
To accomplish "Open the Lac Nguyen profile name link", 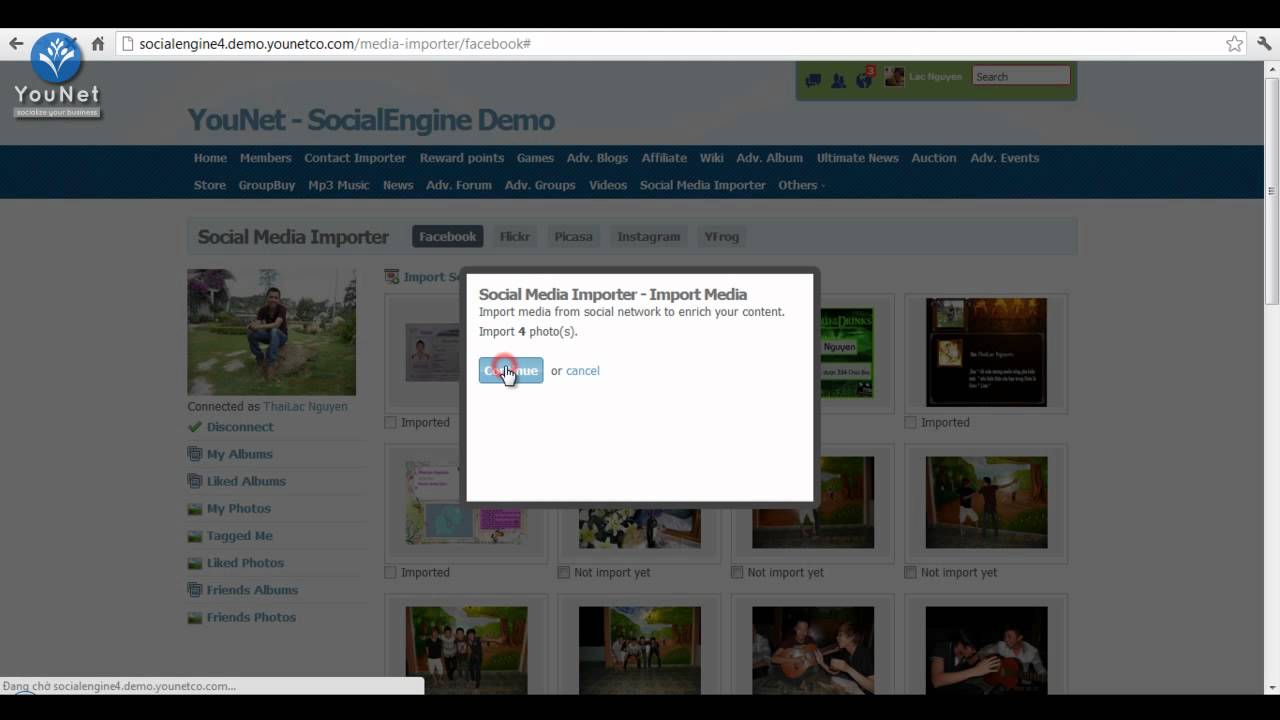I will (x=936, y=77).
